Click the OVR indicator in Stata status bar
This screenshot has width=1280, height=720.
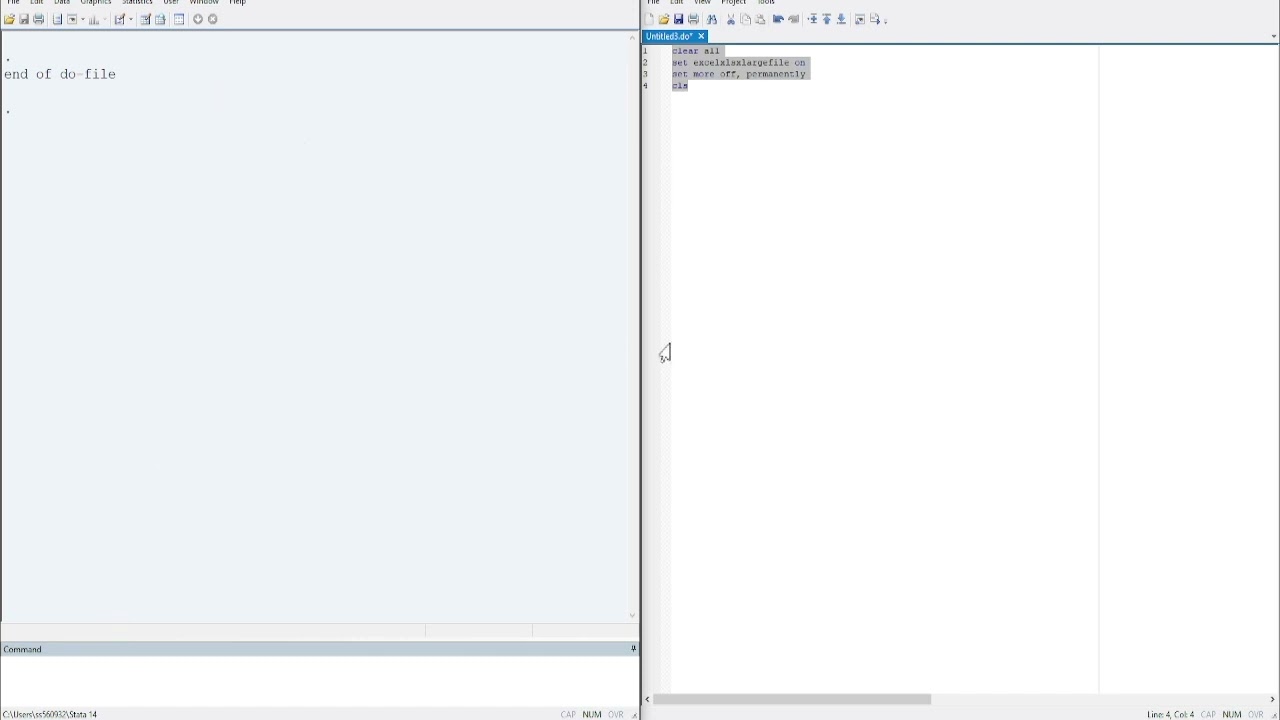pyautogui.click(x=615, y=714)
